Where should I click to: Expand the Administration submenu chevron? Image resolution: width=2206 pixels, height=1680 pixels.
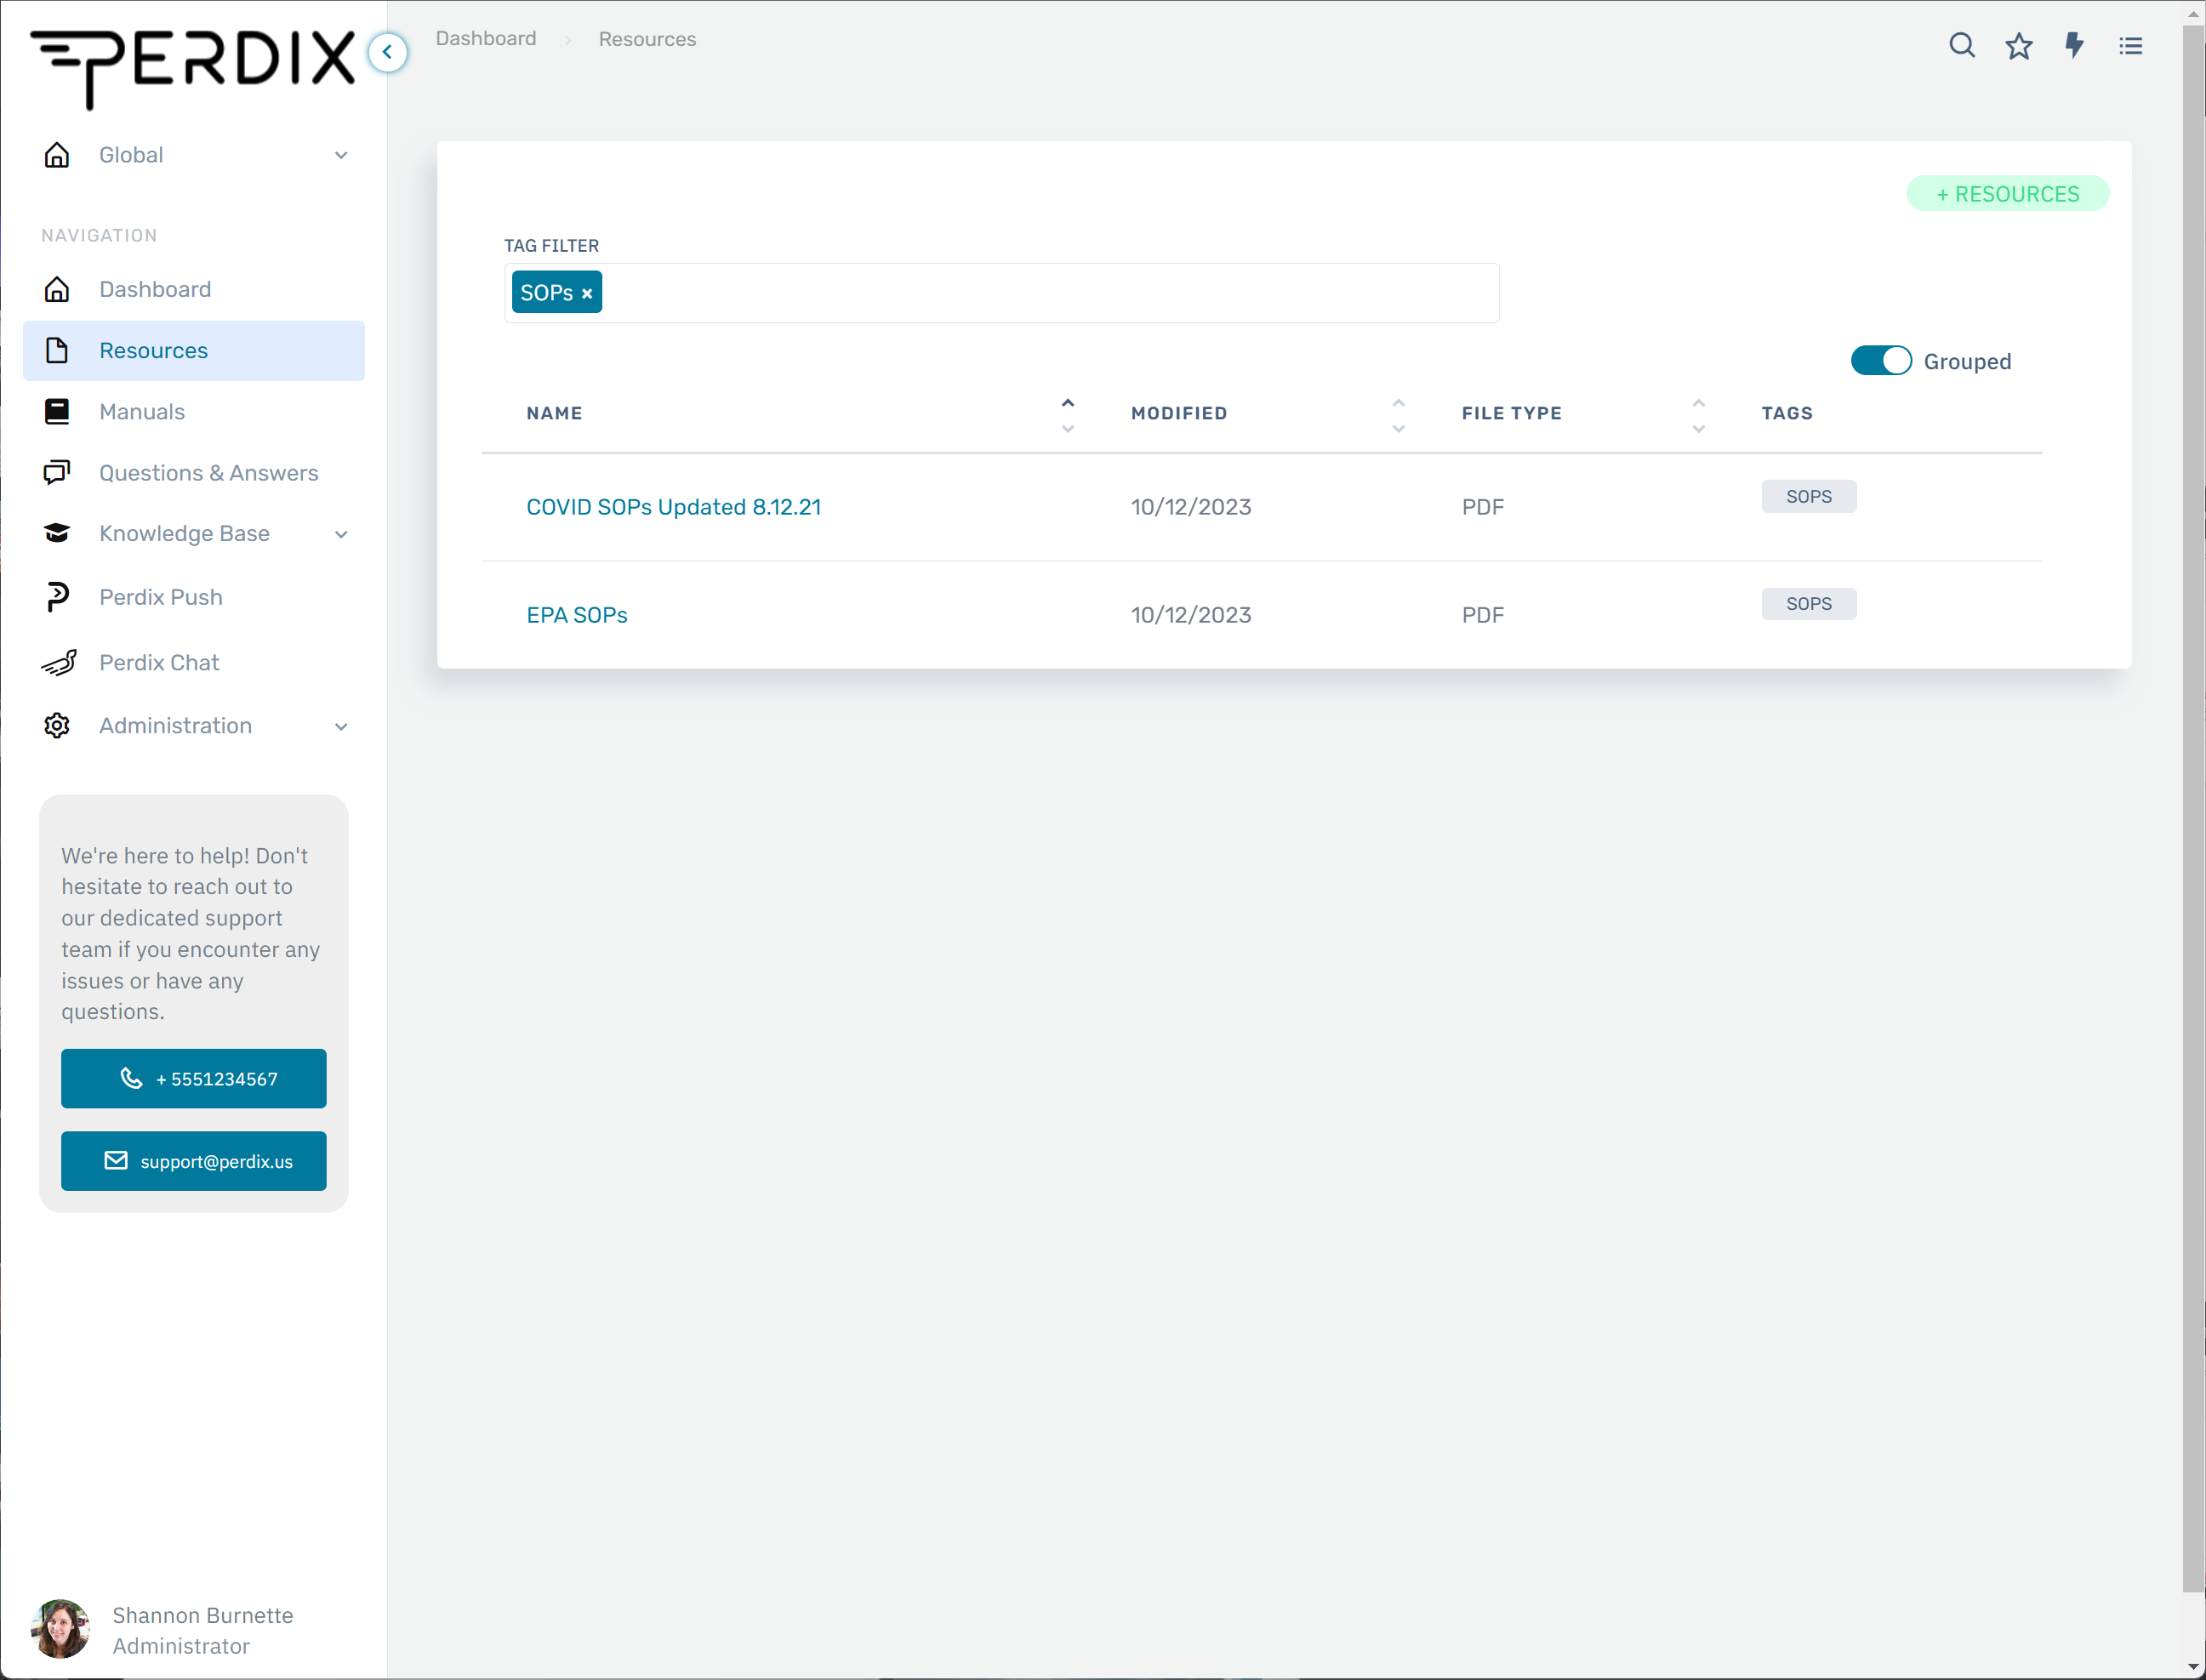(x=341, y=726)
